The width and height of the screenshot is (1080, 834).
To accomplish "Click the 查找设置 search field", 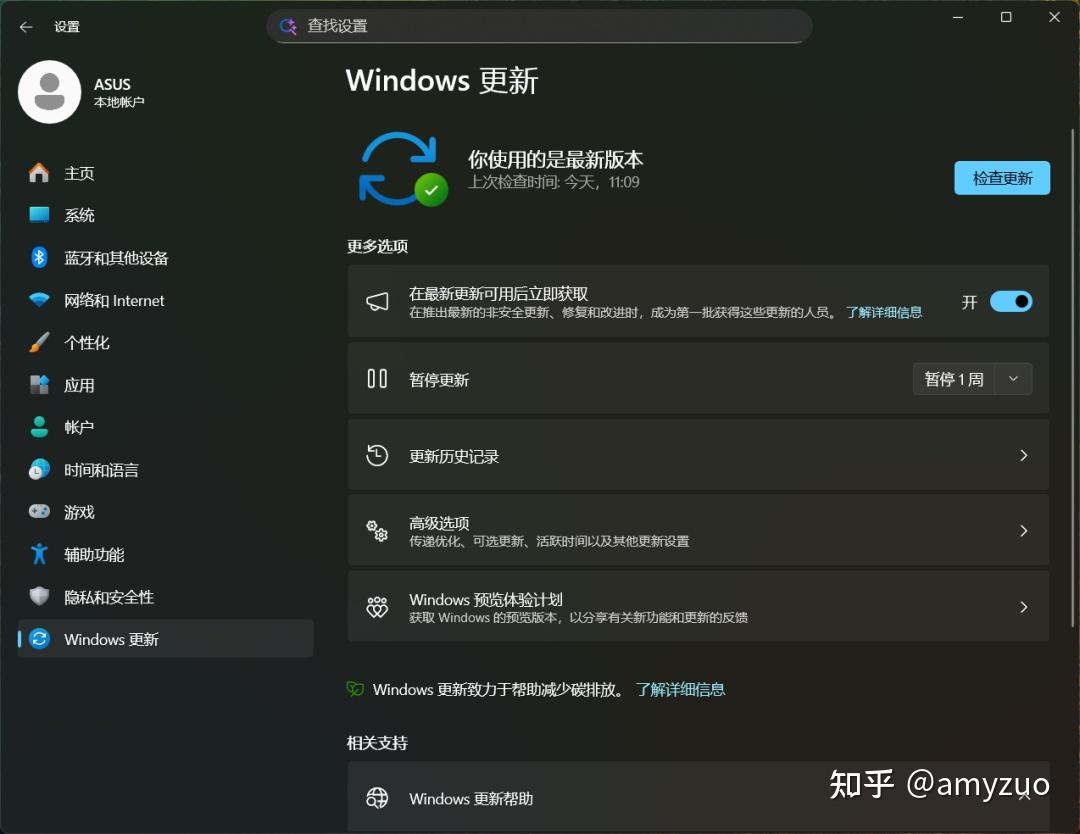I will point(540,26).
